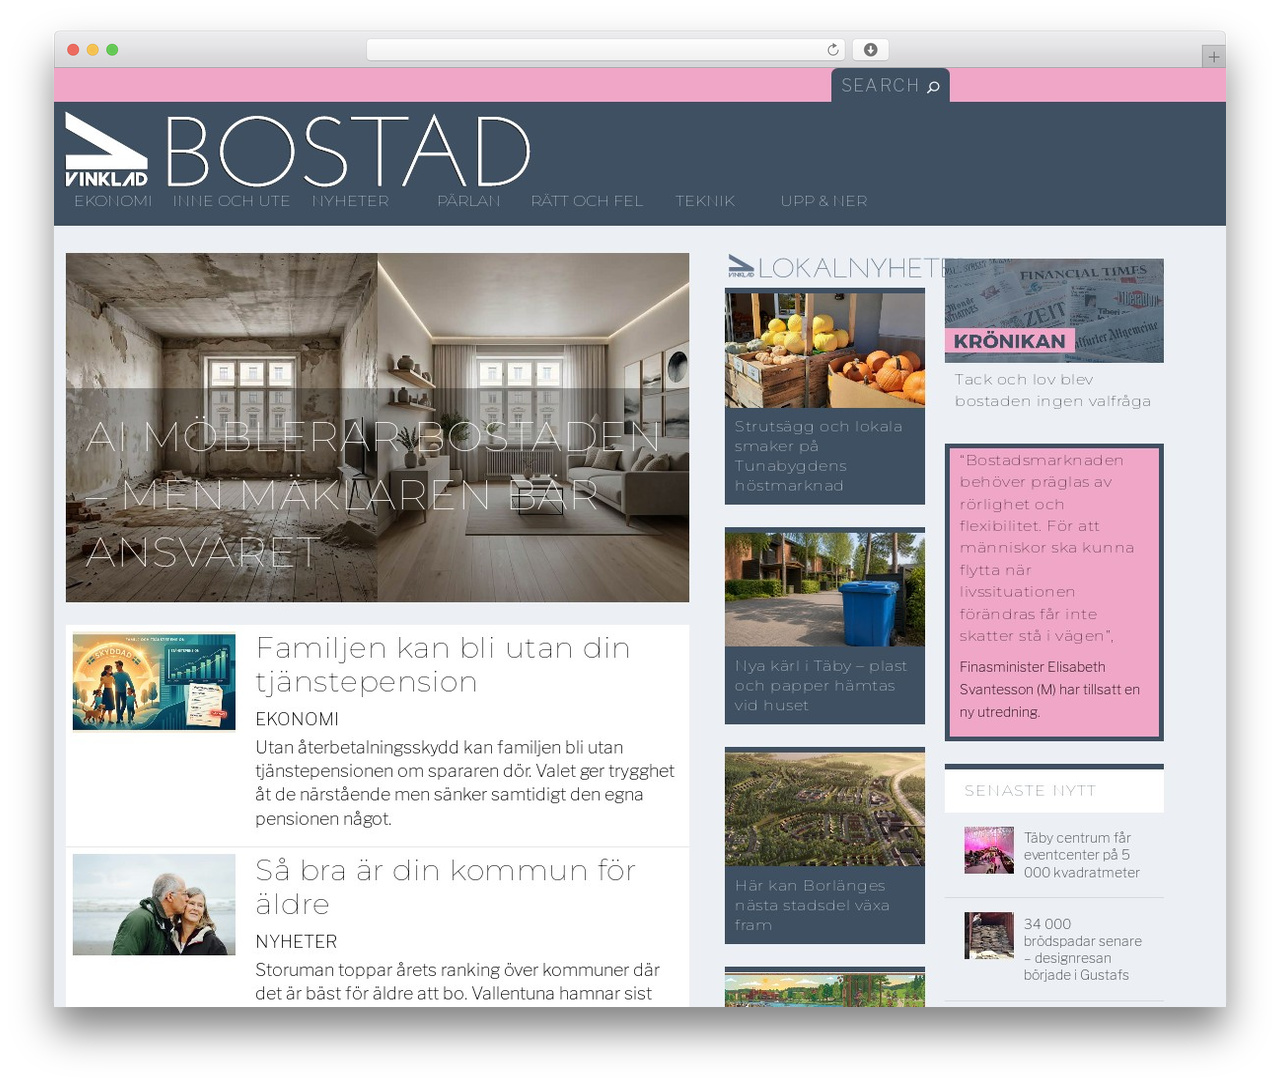
Task: Click the NYHETER category label under the article
Action: [x=296, y=941]
